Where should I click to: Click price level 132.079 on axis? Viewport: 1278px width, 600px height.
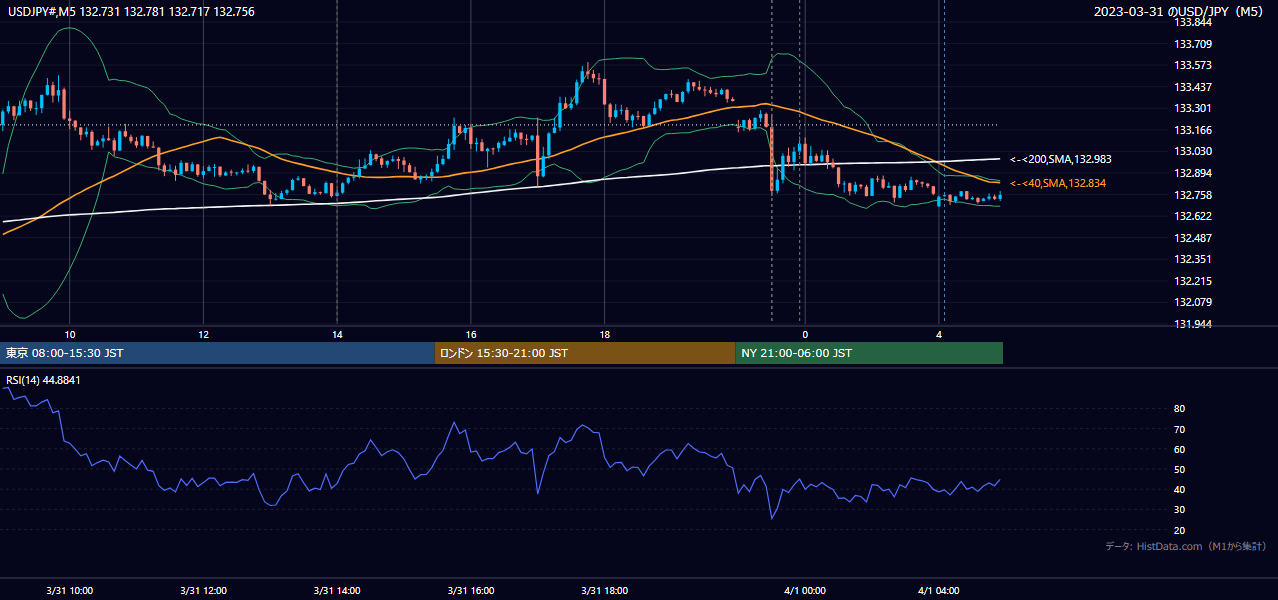(1192, 302)
